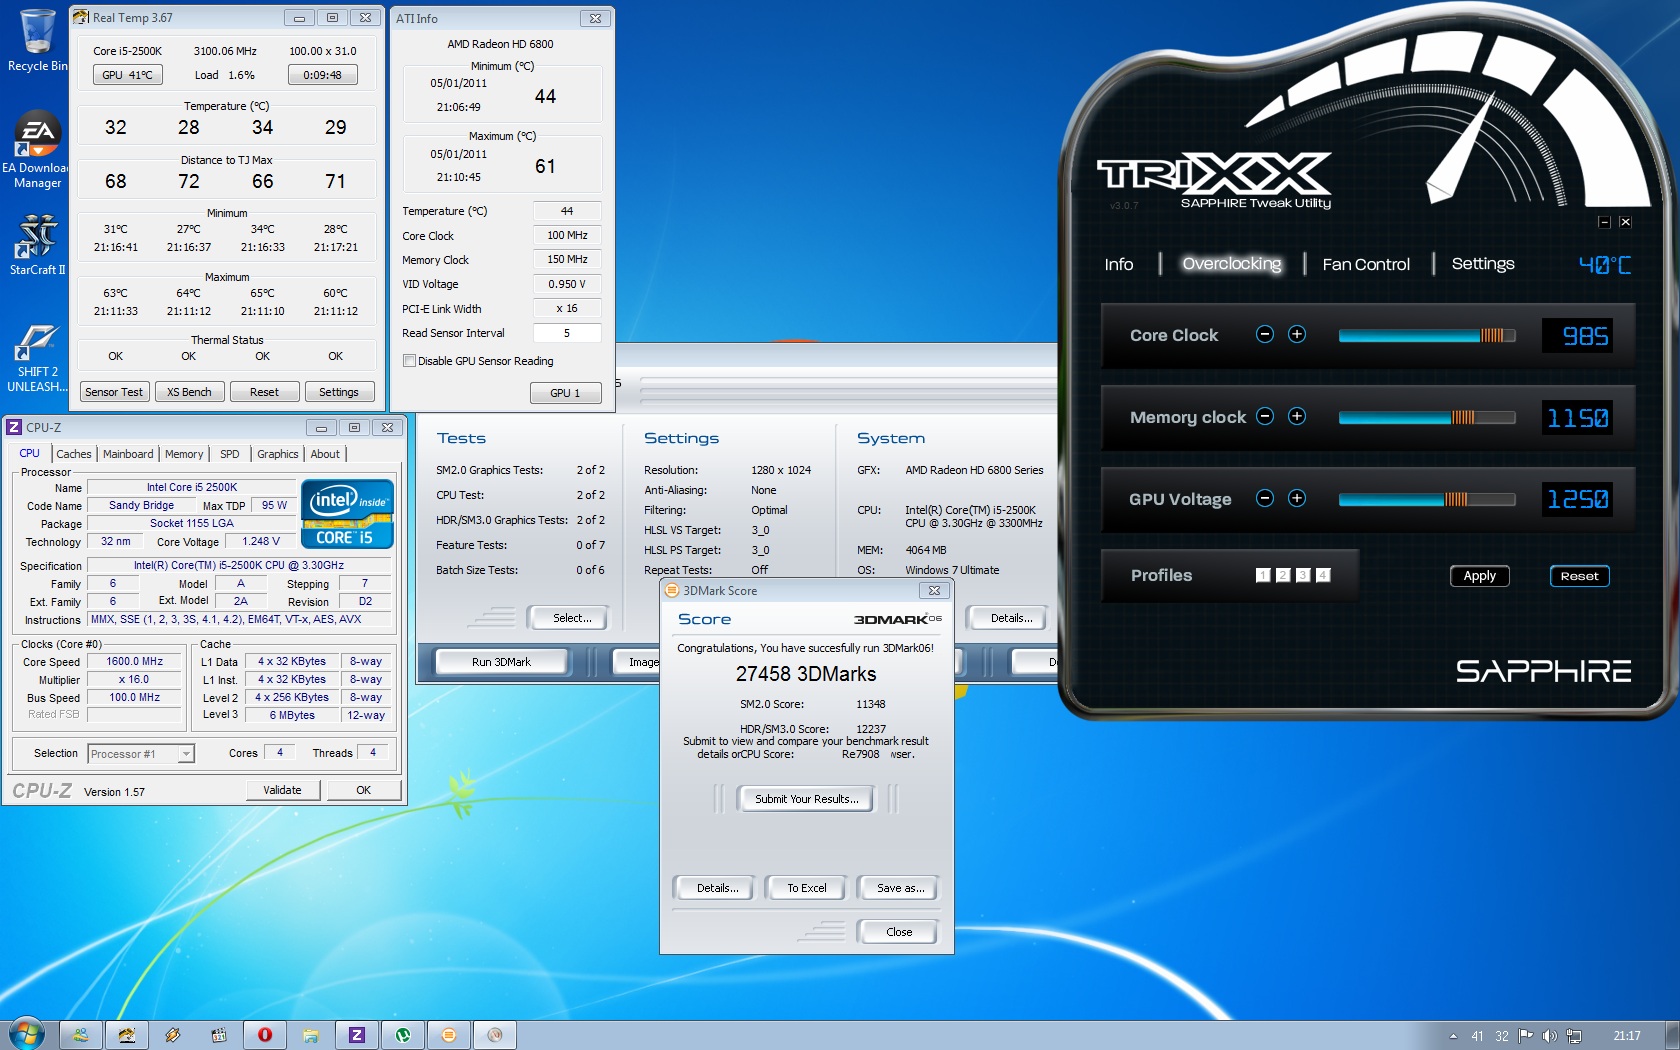Decrease Memory clock with the minus icon
Image resolution: width=1680 pixels, height=1050 pixels.
pos(1265,416)
